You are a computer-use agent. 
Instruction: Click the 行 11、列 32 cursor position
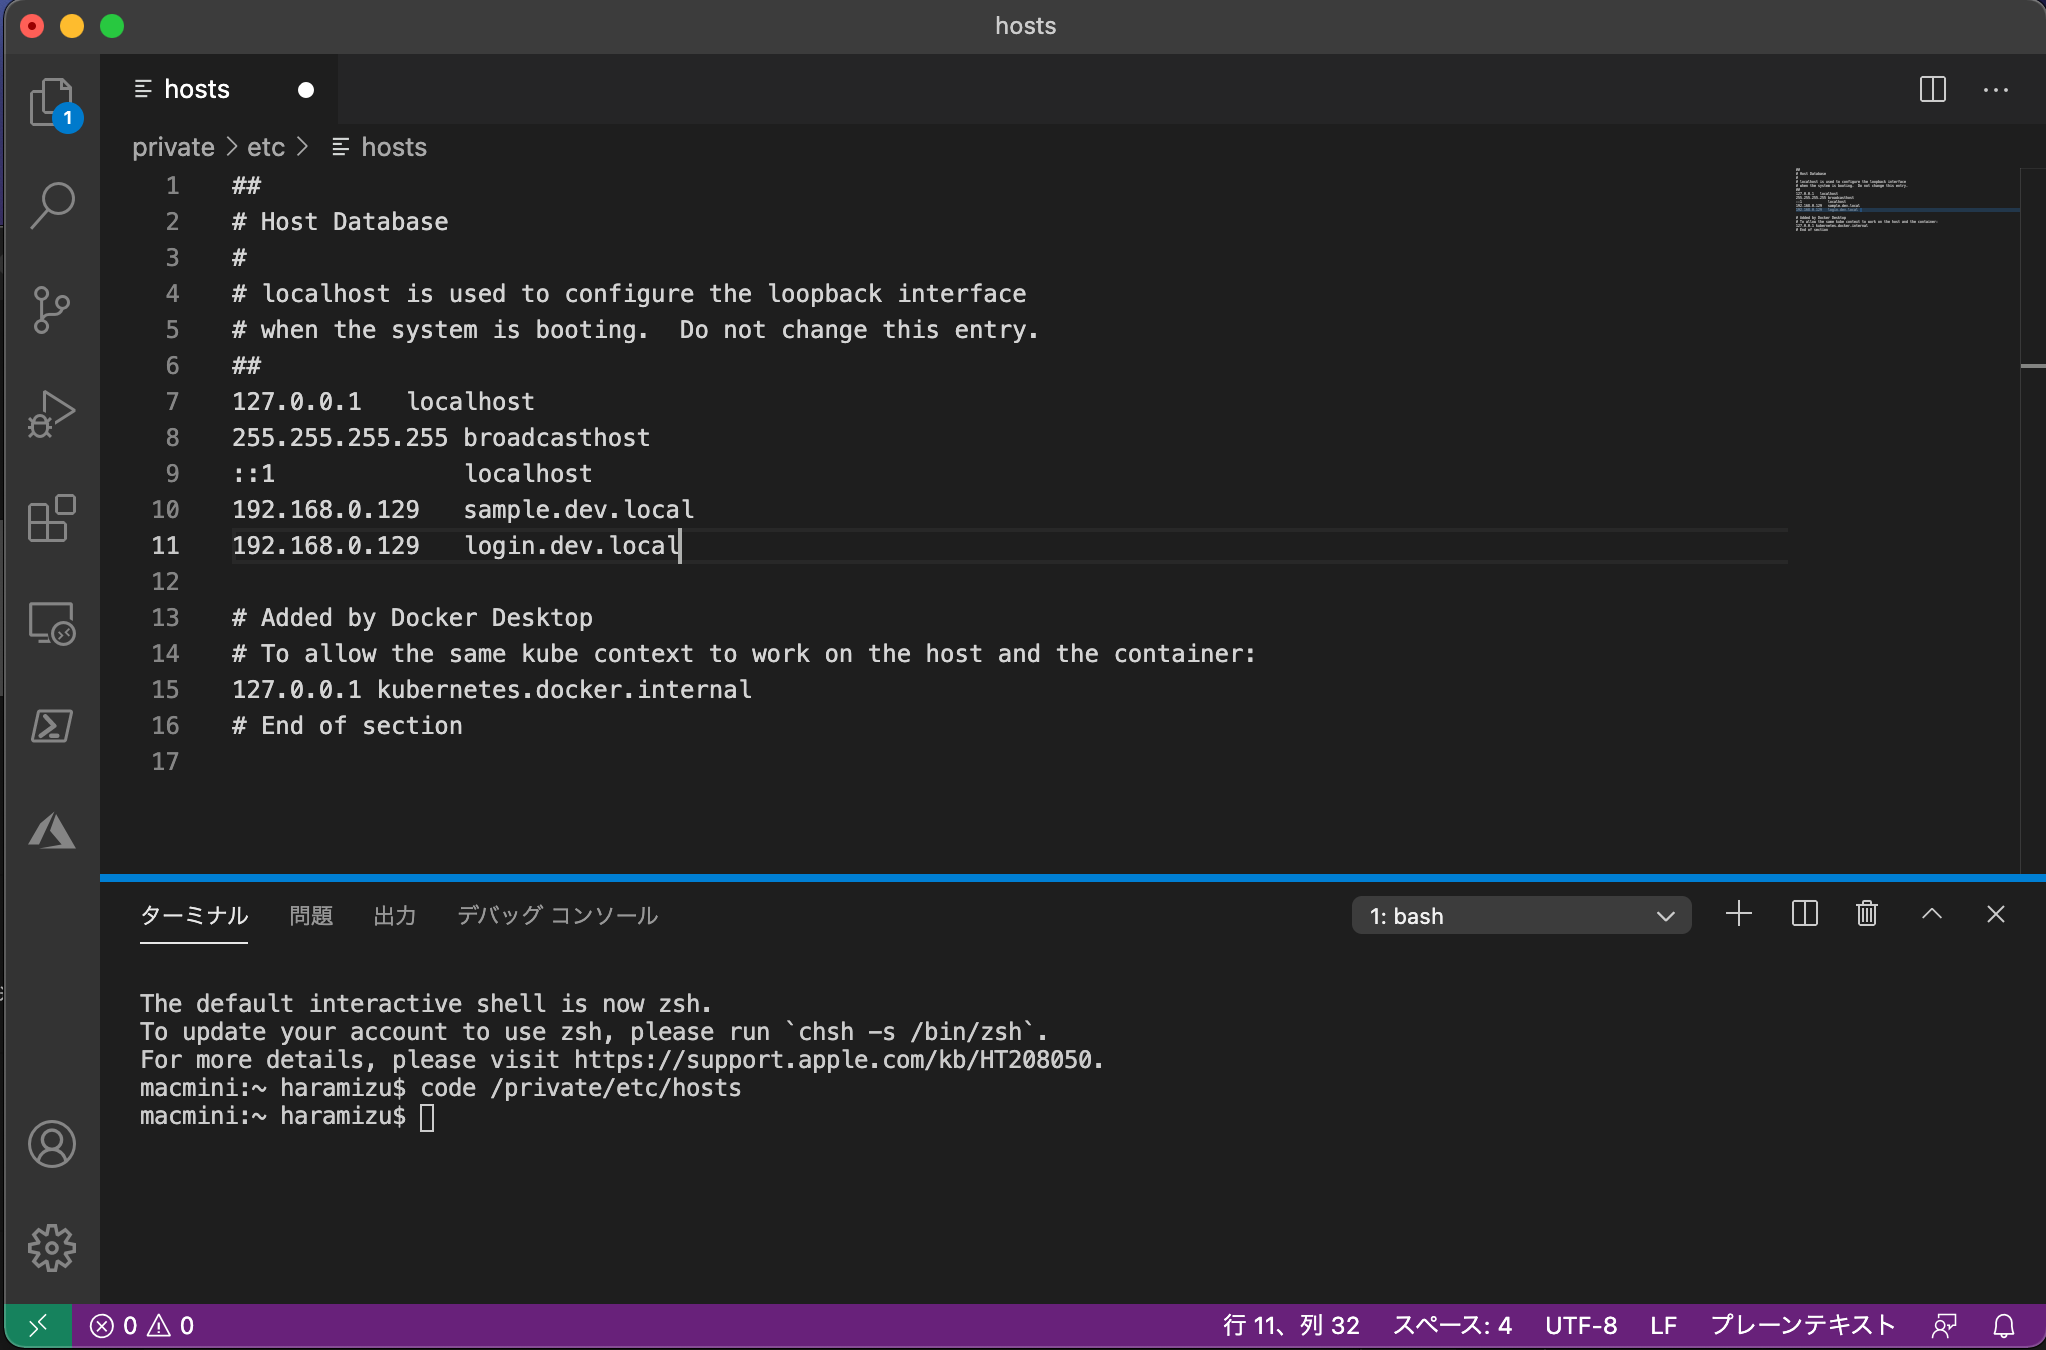tap(1291, 1326)
